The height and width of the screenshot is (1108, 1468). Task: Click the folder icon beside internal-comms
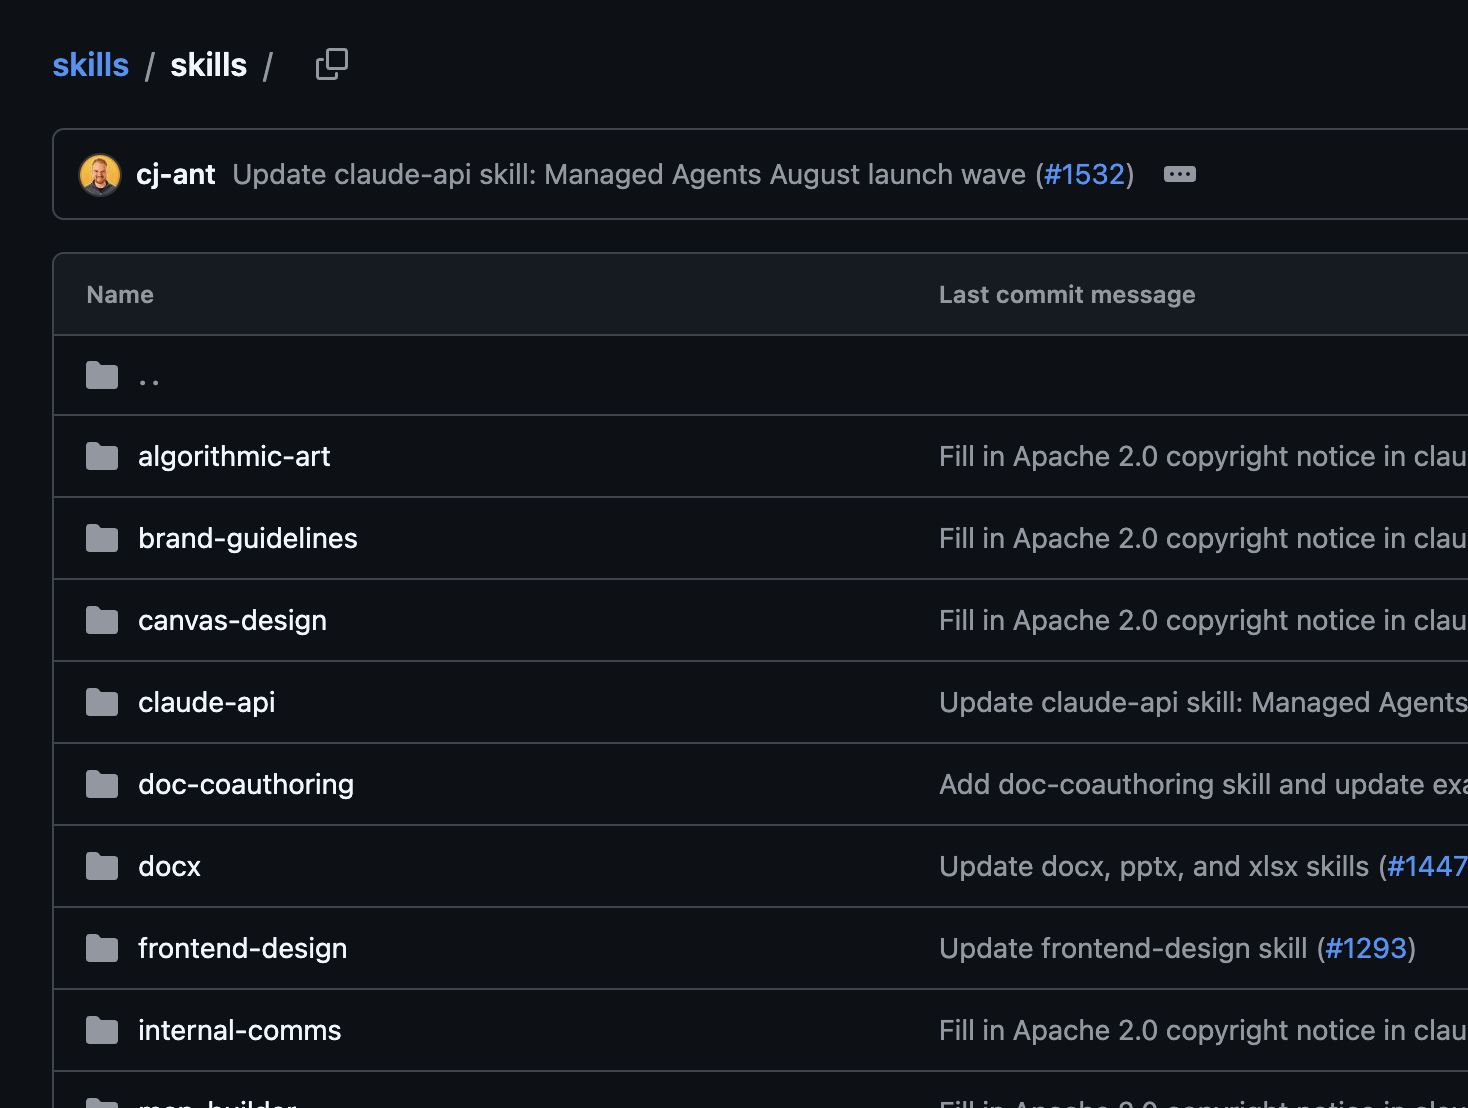[102, 1030]
